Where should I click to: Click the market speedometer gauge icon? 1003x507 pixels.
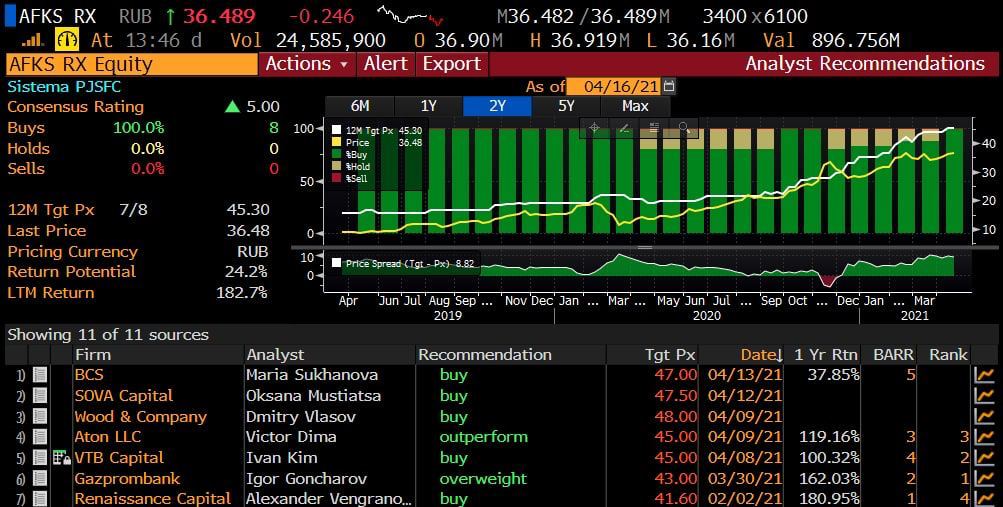pos(67,40)
